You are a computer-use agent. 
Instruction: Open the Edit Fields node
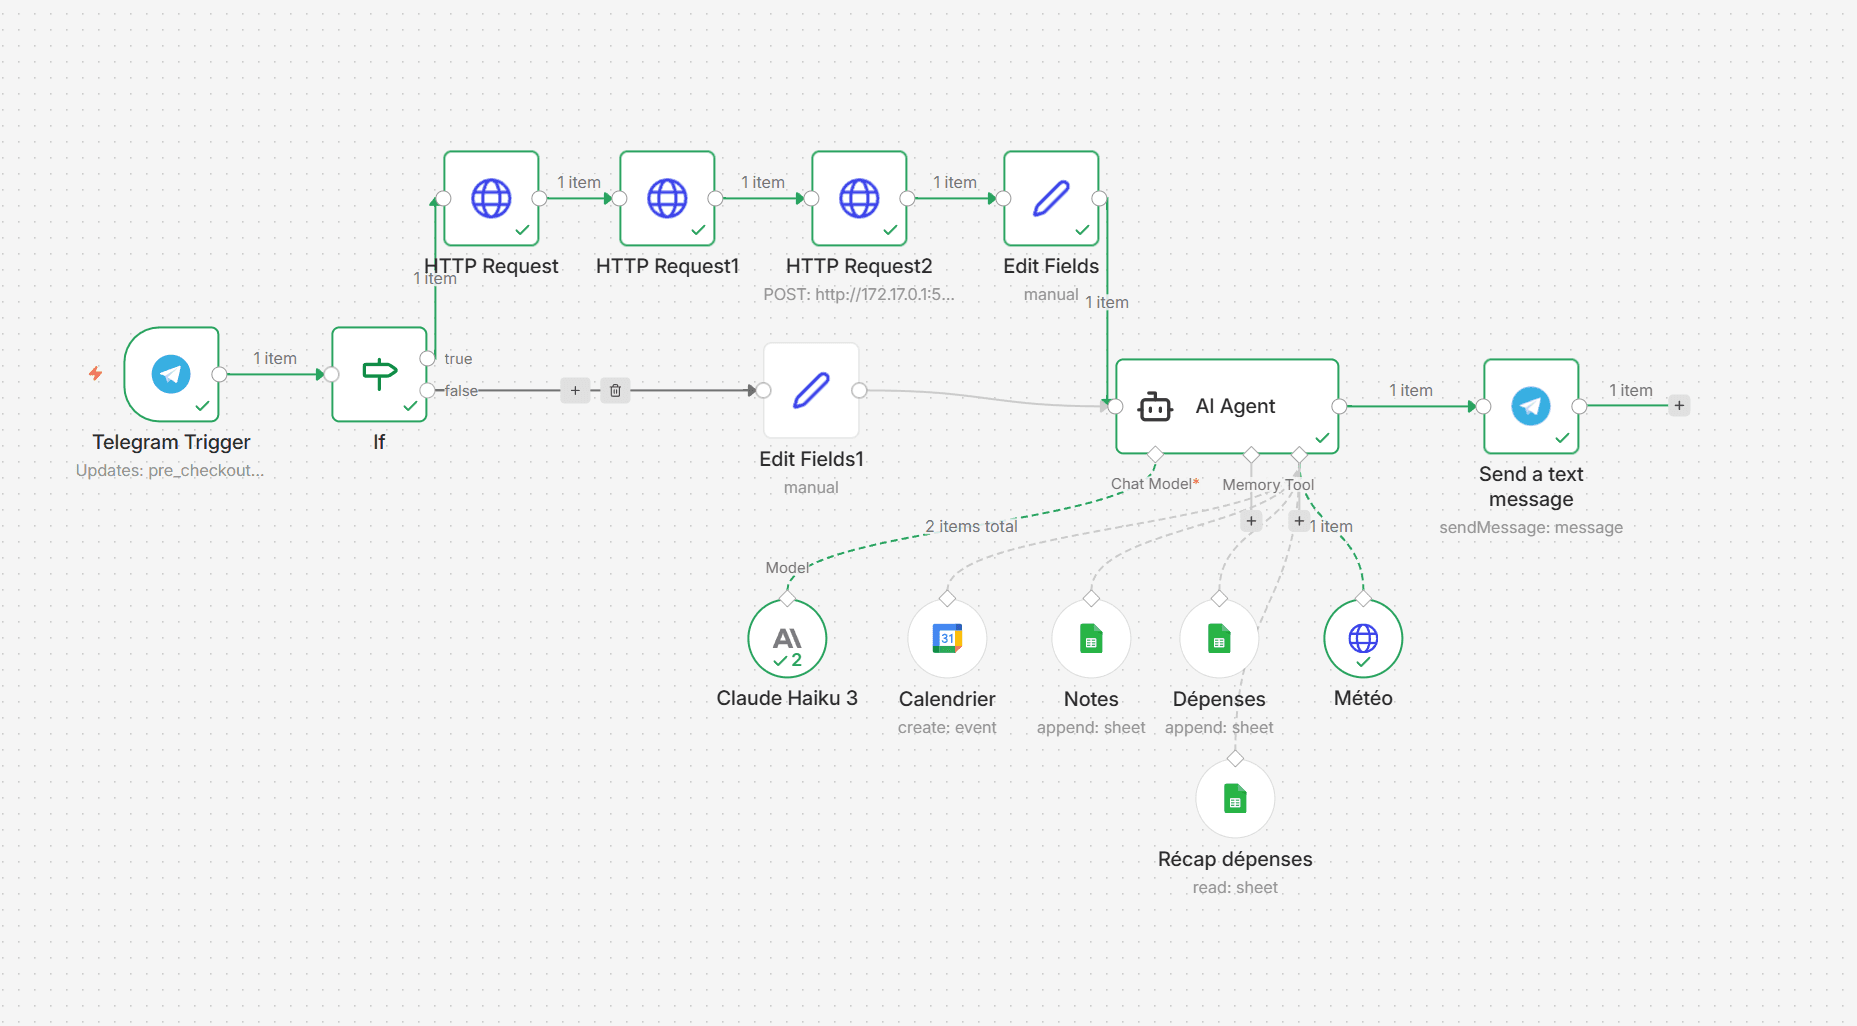pos(1051,199)
